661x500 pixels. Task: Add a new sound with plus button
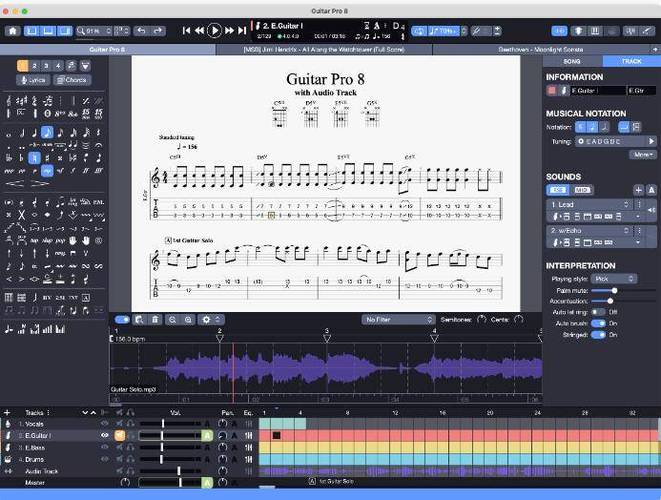[x=638, y=190]
